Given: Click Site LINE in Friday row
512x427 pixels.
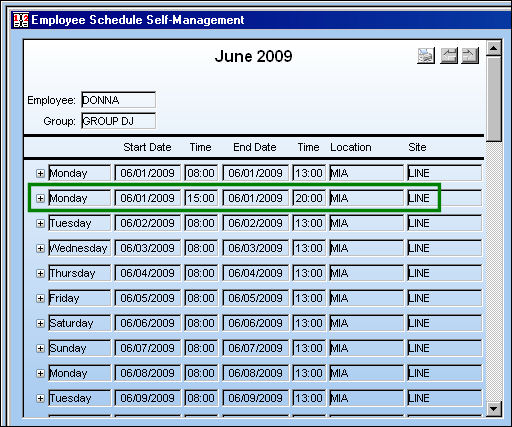Looking at the screenshot, I should (444, 298).
